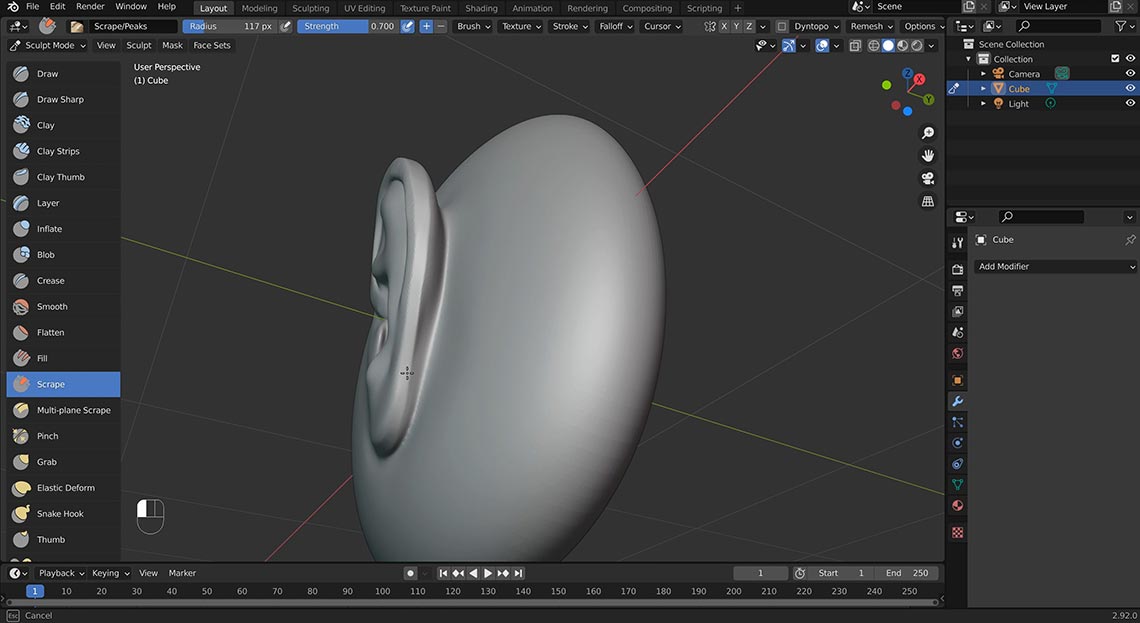The width and height of the screenshot is (1140, 623).
Task: Toggle camera view icon in viewport
Action: point(928,179)
